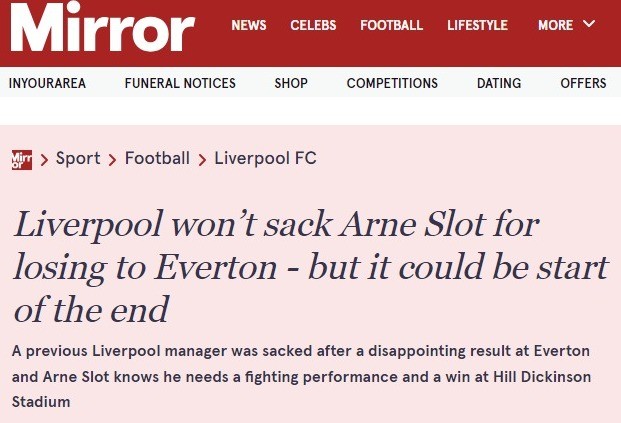Expand the chevron arrow beside MORE

(x=588, y=25)
